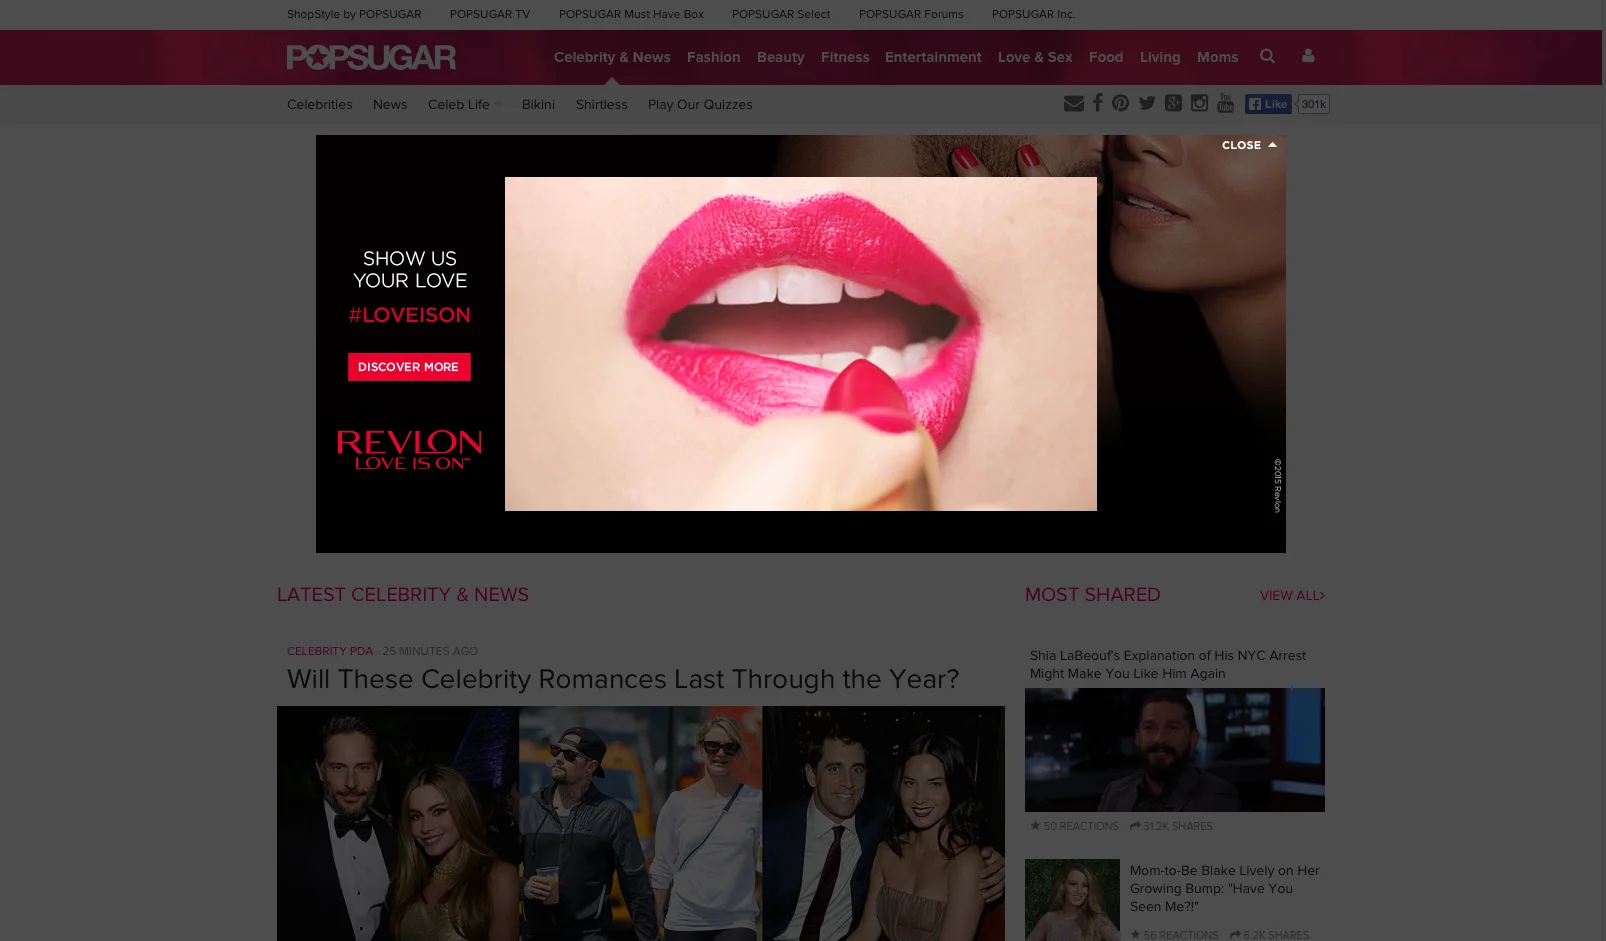The image size is (1606, 941).
Task: Open the Celebrity & News menu
Action: [612, 57]
